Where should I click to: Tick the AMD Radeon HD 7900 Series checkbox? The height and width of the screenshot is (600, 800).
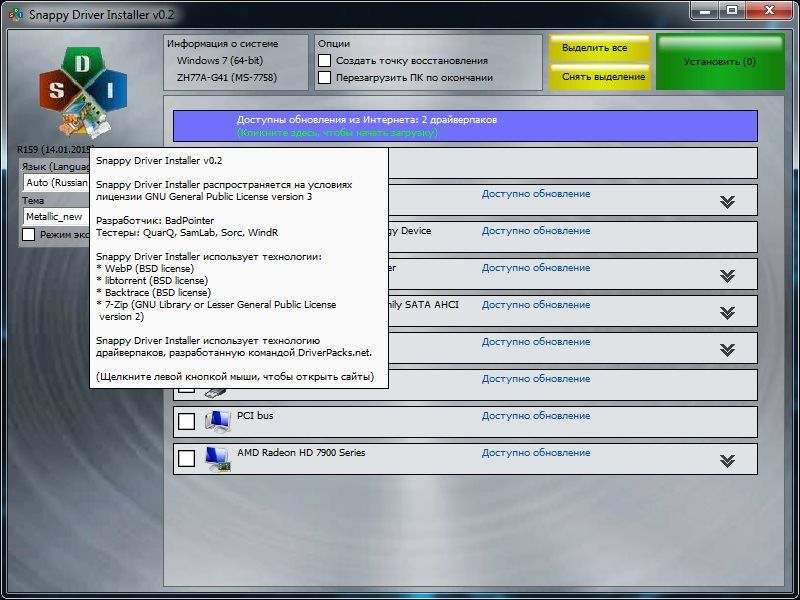point(186,458)
